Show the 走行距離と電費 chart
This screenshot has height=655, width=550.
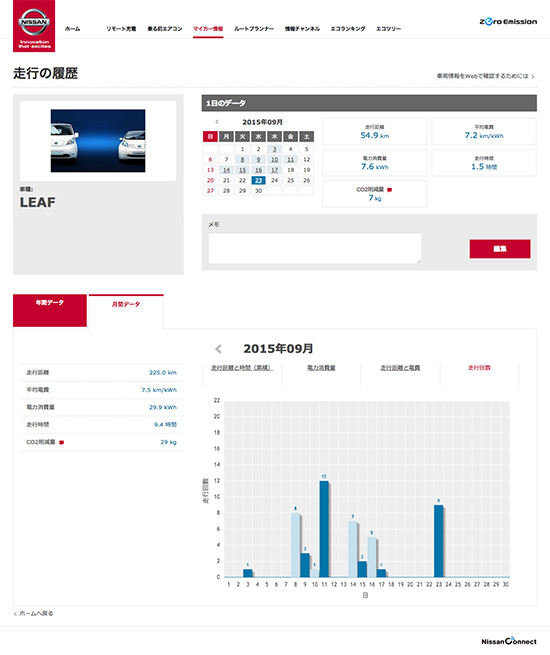(x=400, y=368)
